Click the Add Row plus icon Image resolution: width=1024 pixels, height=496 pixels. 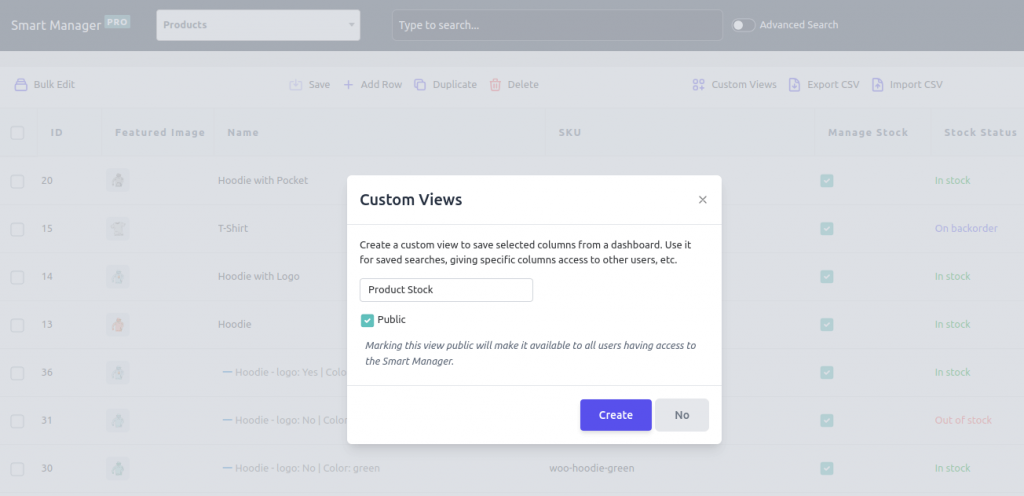348,85
